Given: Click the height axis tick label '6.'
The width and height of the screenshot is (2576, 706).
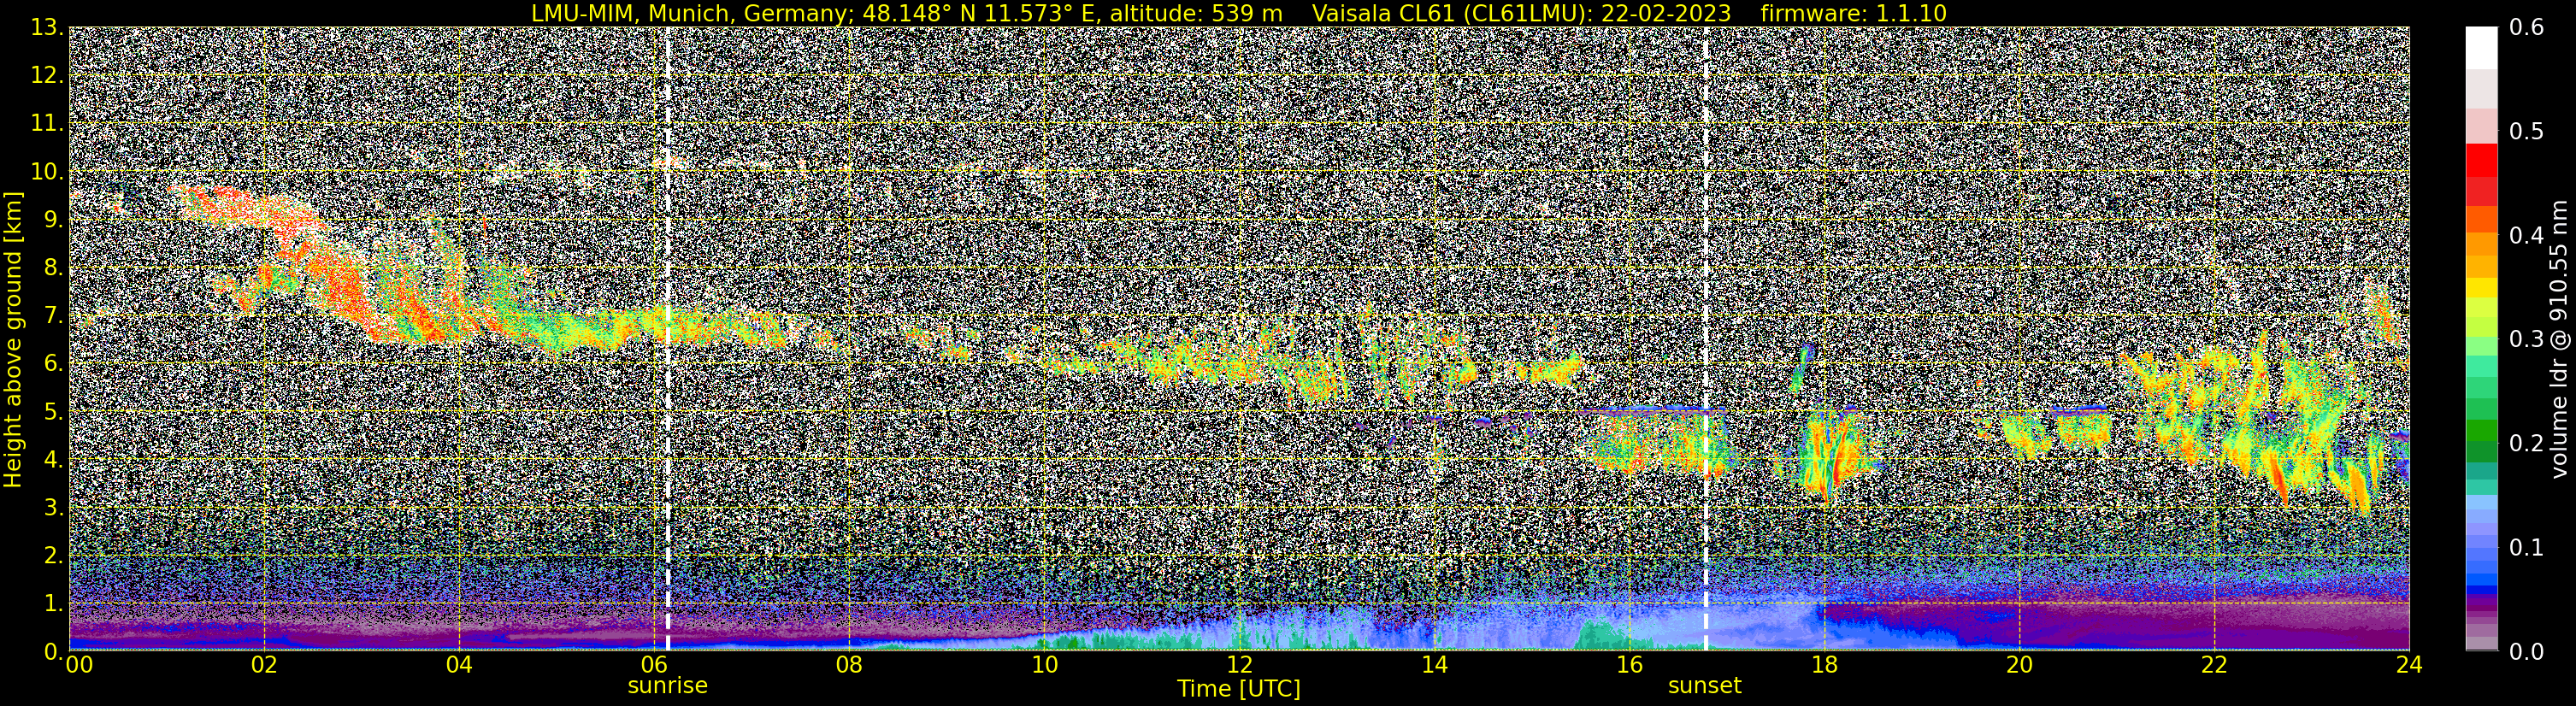Looking at the screenshot, I should 53,364.
